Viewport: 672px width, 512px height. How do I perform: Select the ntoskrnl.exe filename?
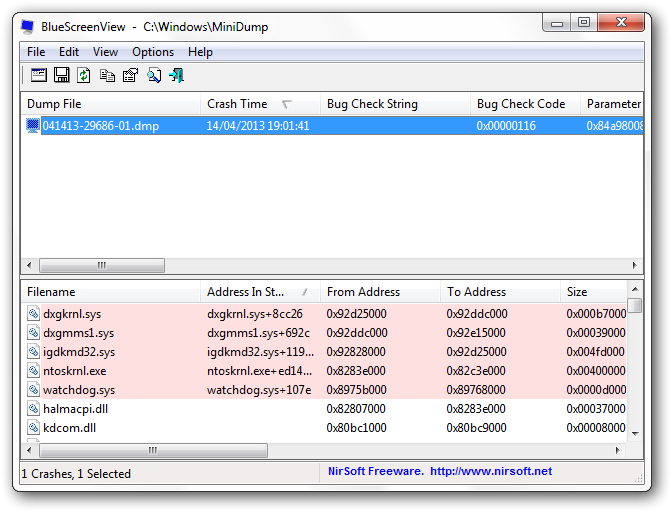pos(75,371)
